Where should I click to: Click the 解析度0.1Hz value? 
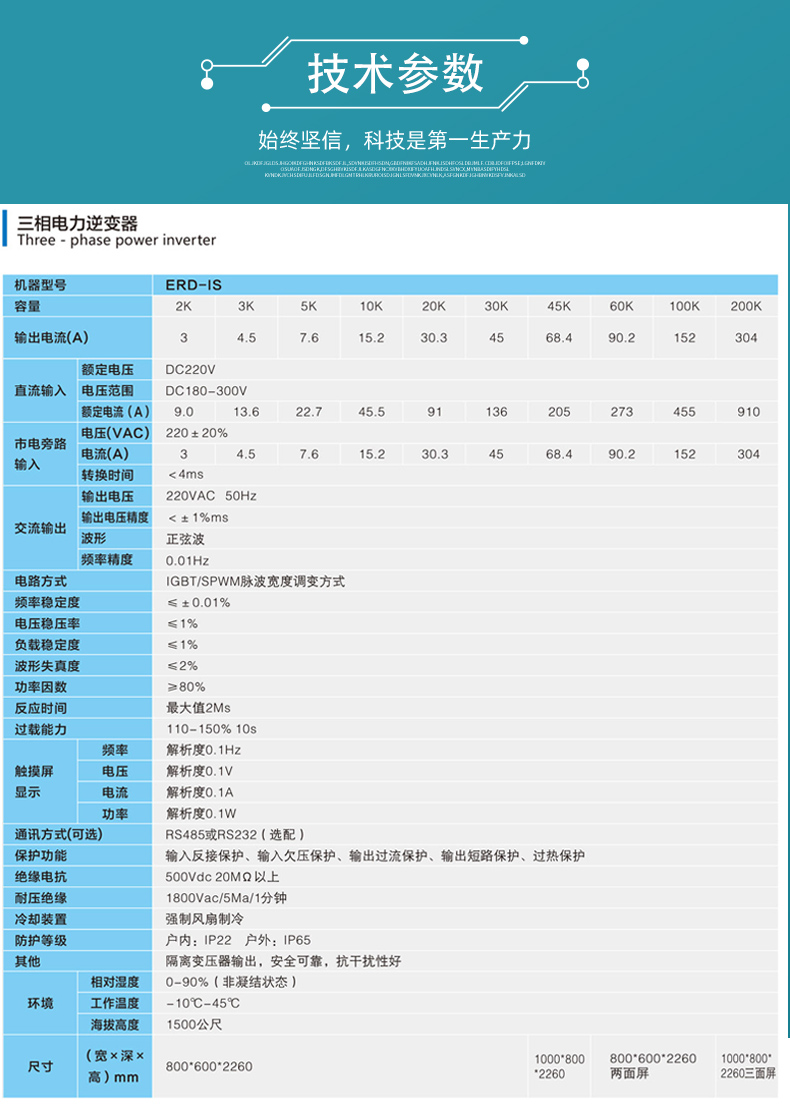click(x=203, y=750)
